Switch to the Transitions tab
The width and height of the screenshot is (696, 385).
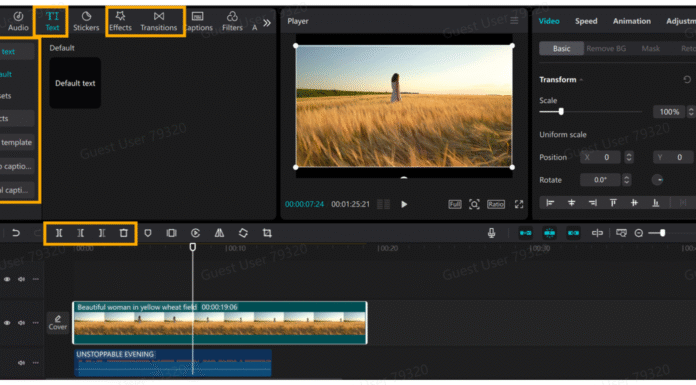[x=158, y=22]
